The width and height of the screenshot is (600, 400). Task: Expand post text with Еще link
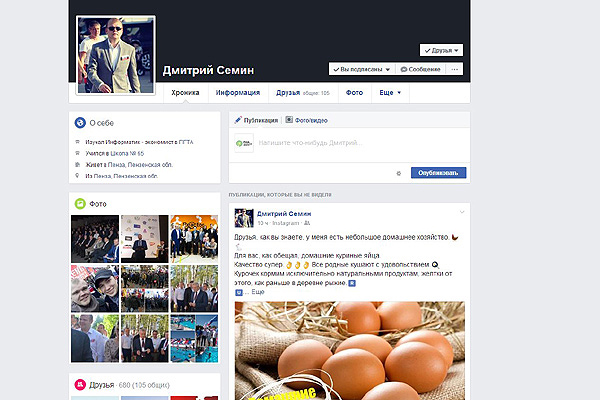click(258, 292)
